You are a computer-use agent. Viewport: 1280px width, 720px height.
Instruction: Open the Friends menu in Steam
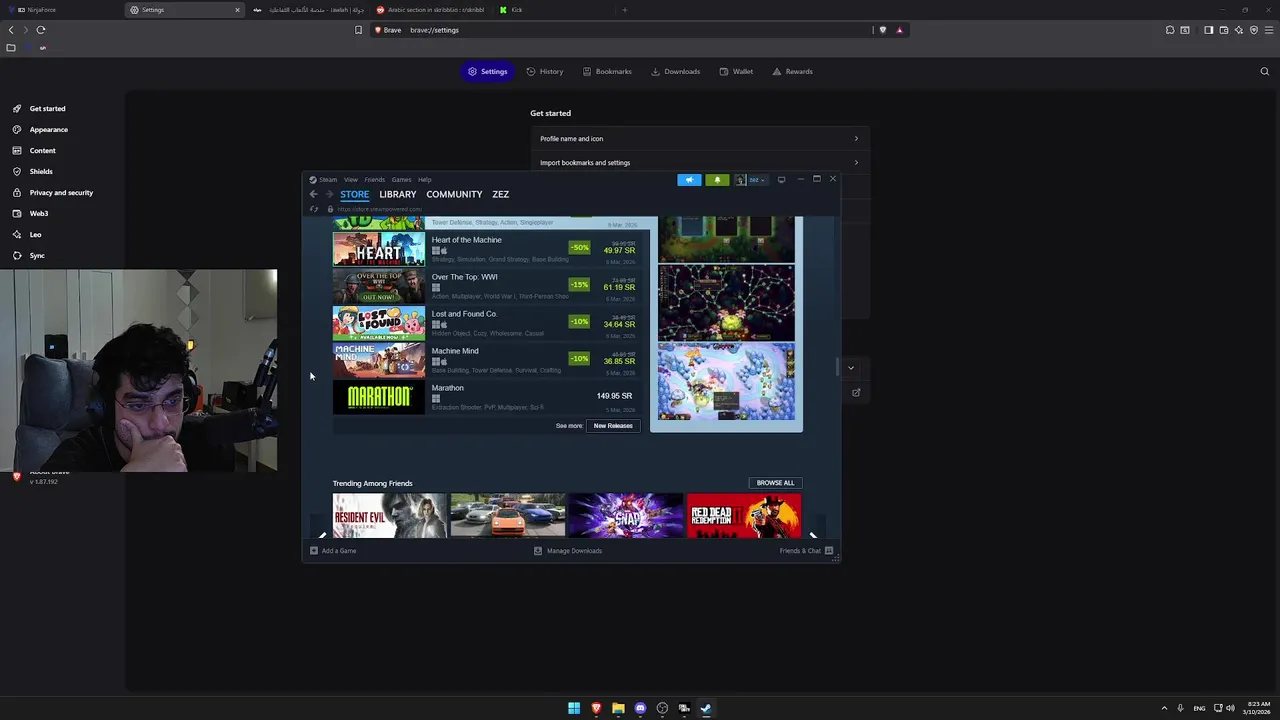(375, 180)
